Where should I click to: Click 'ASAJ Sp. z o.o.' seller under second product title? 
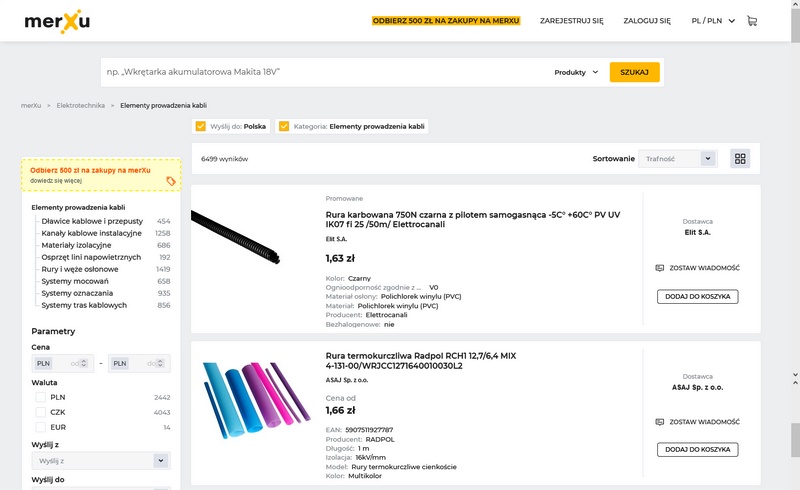click(347, 380)
